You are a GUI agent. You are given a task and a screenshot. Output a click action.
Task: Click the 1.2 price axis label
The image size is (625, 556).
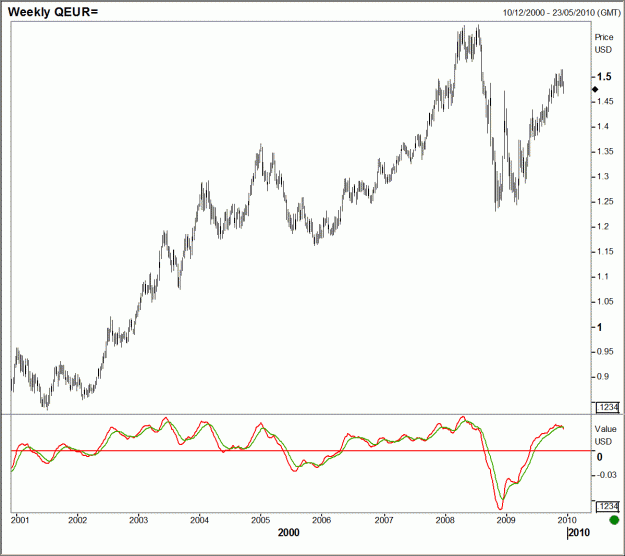603,226
